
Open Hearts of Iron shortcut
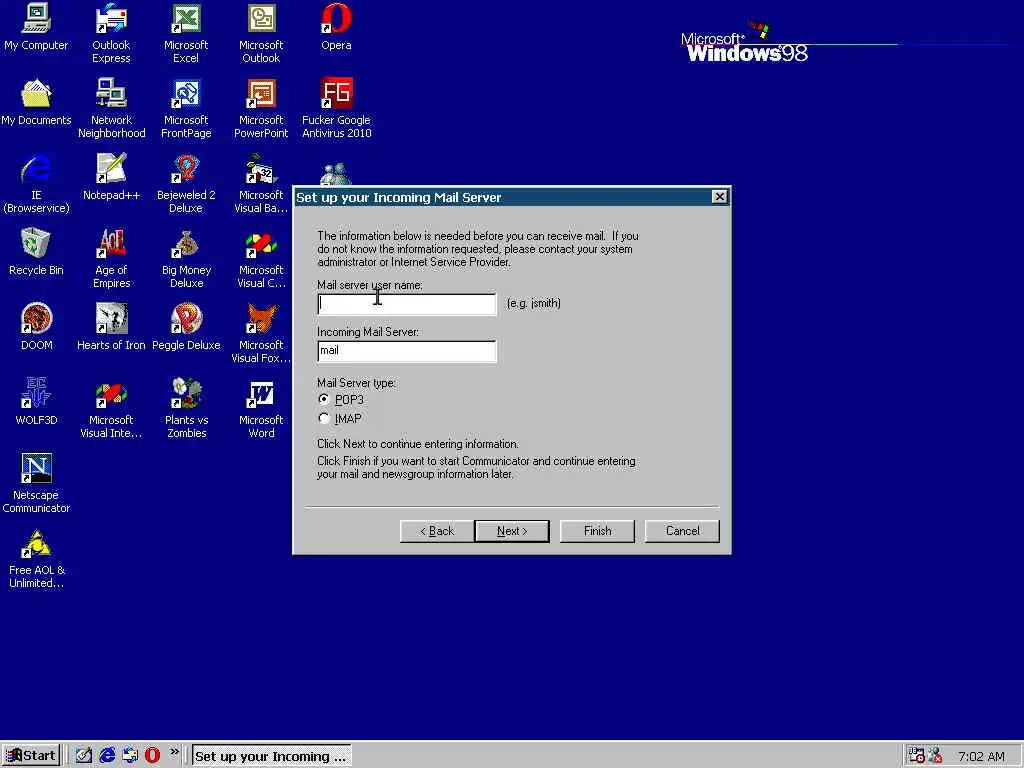tap(111, 328)
